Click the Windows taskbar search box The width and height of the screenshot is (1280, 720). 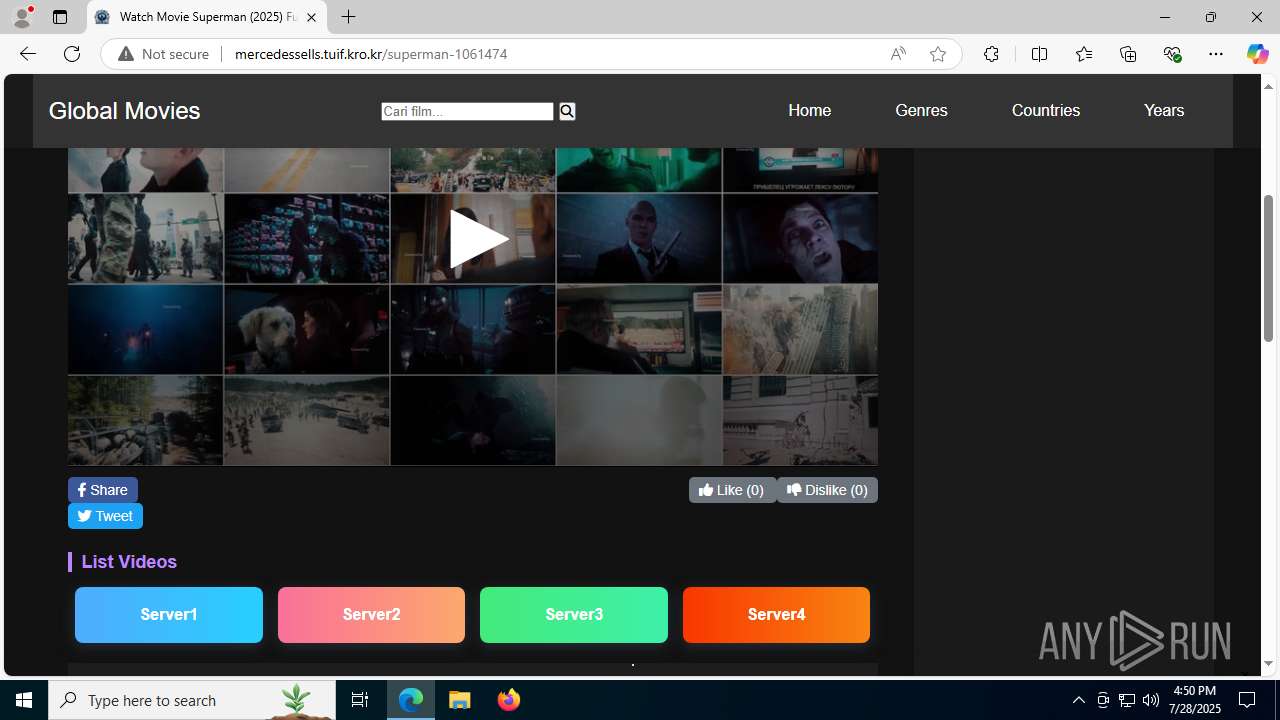[192, 700]
